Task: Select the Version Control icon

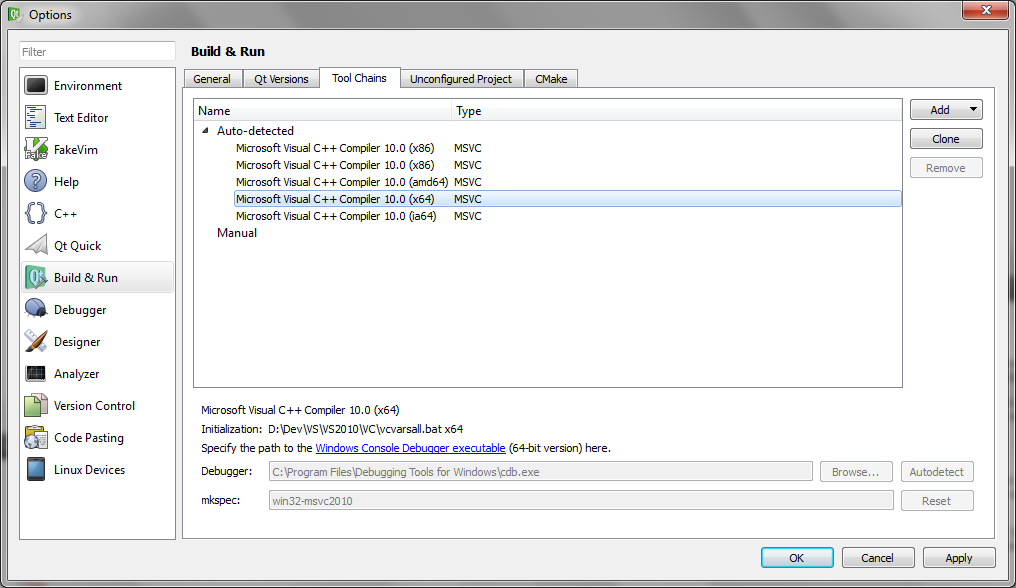Action: [36, 406]
